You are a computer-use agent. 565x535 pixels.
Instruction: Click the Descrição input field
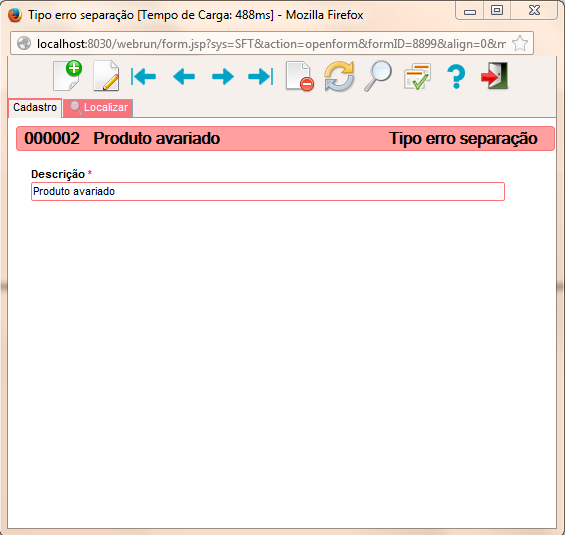[268, 191]
